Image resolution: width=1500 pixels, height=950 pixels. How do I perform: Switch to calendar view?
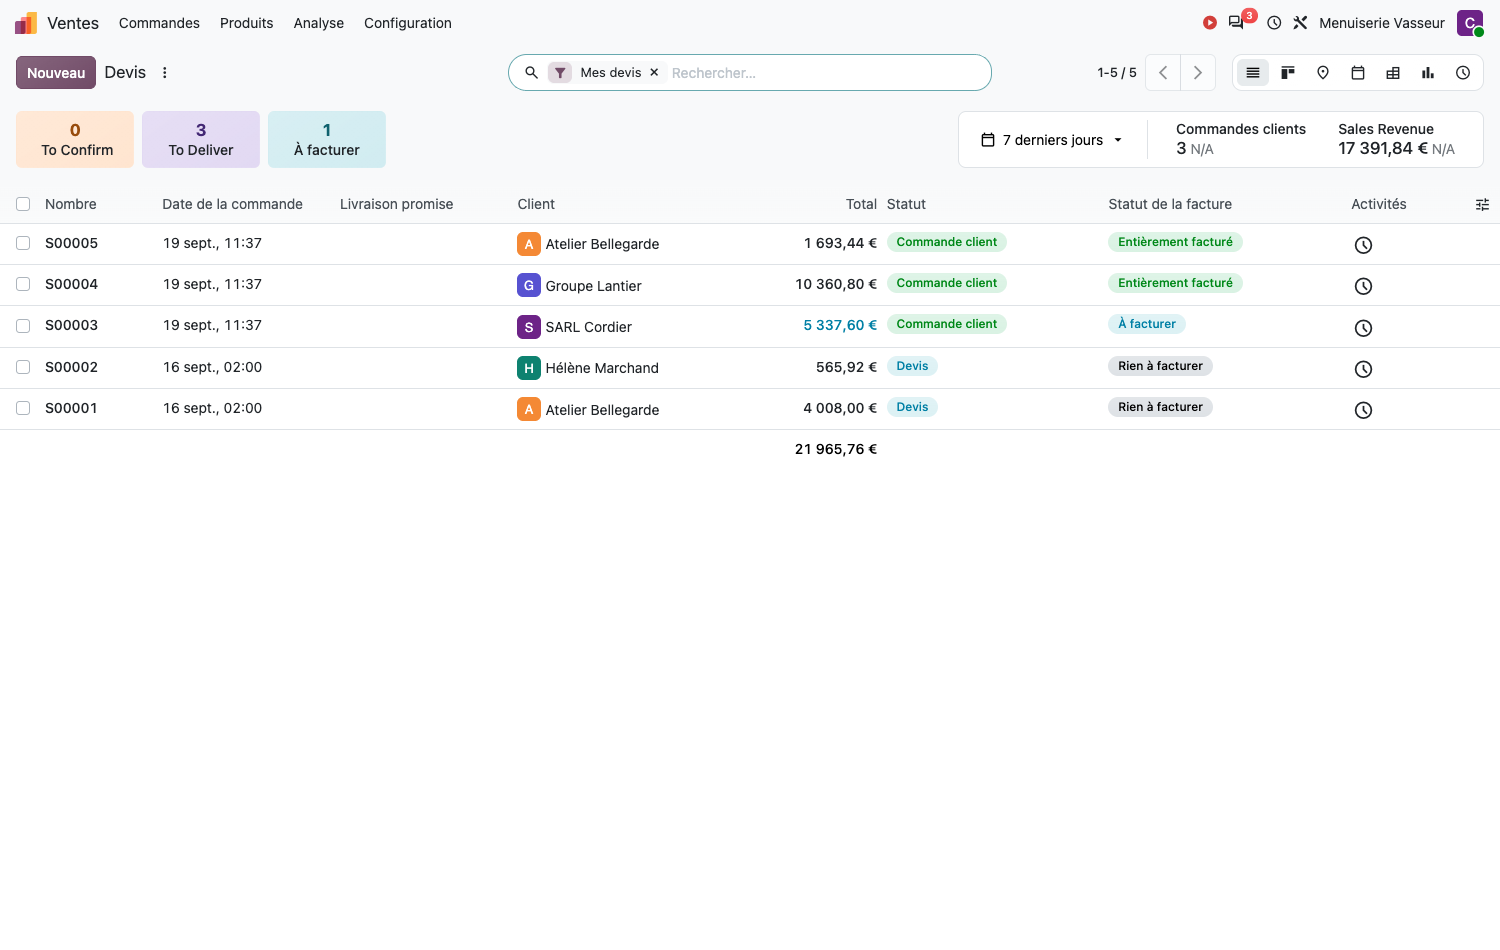(1358, 73)
